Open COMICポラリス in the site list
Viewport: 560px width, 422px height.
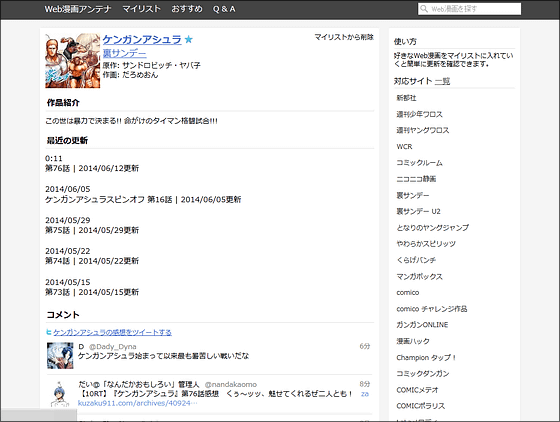click(421, 406)
